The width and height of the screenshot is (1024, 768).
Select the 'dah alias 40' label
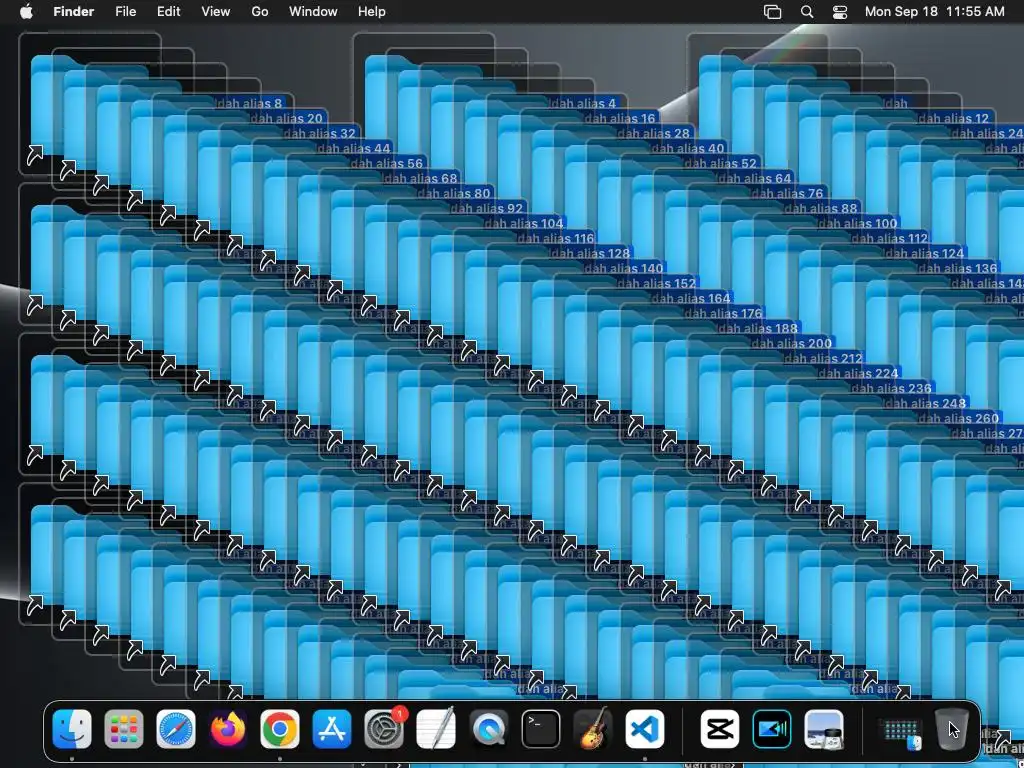tap(688, 148)
